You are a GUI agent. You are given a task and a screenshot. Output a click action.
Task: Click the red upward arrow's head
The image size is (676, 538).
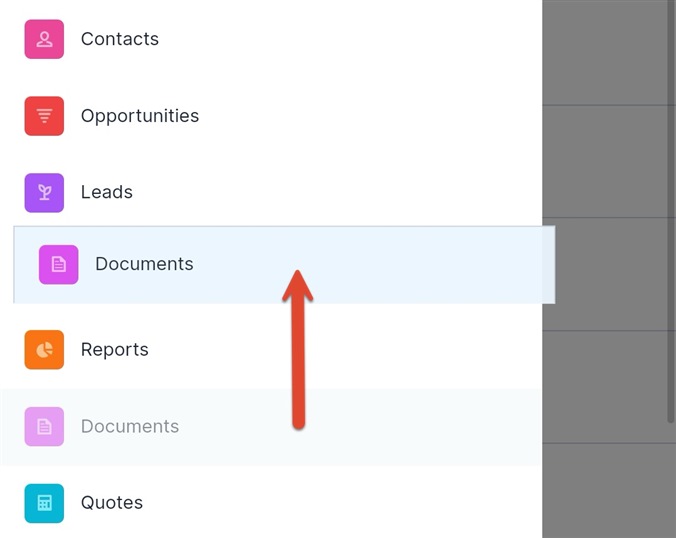(x=297, y=283)
